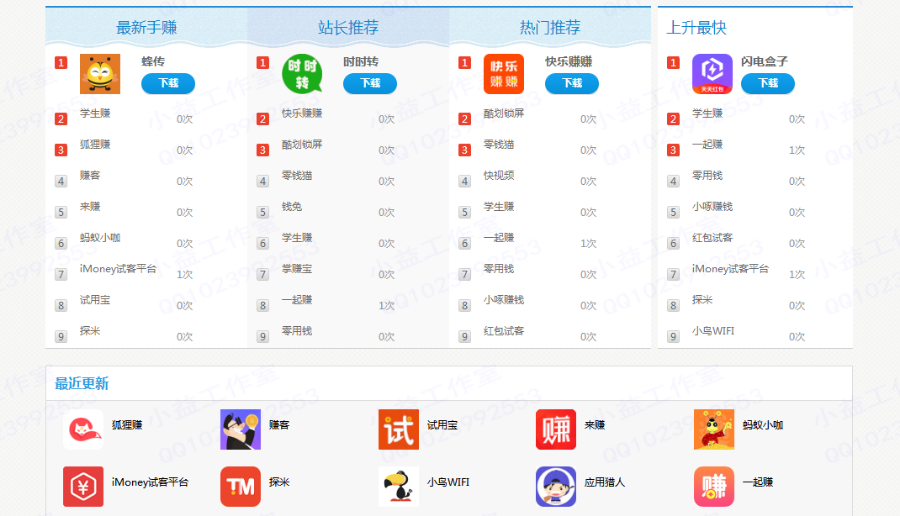
Task: Open the 快乐赚赚 title in 热门推荐
Action: tap(568, 61)
